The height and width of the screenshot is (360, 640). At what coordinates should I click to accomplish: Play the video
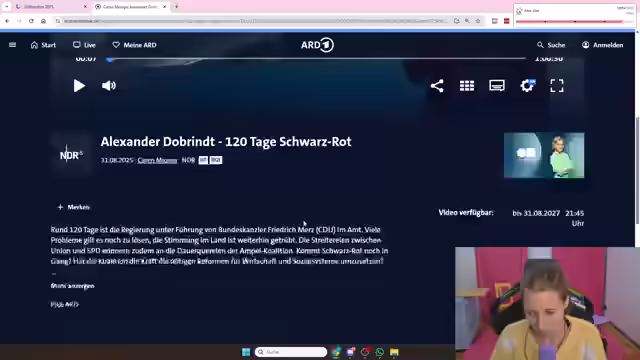[79, 86]
